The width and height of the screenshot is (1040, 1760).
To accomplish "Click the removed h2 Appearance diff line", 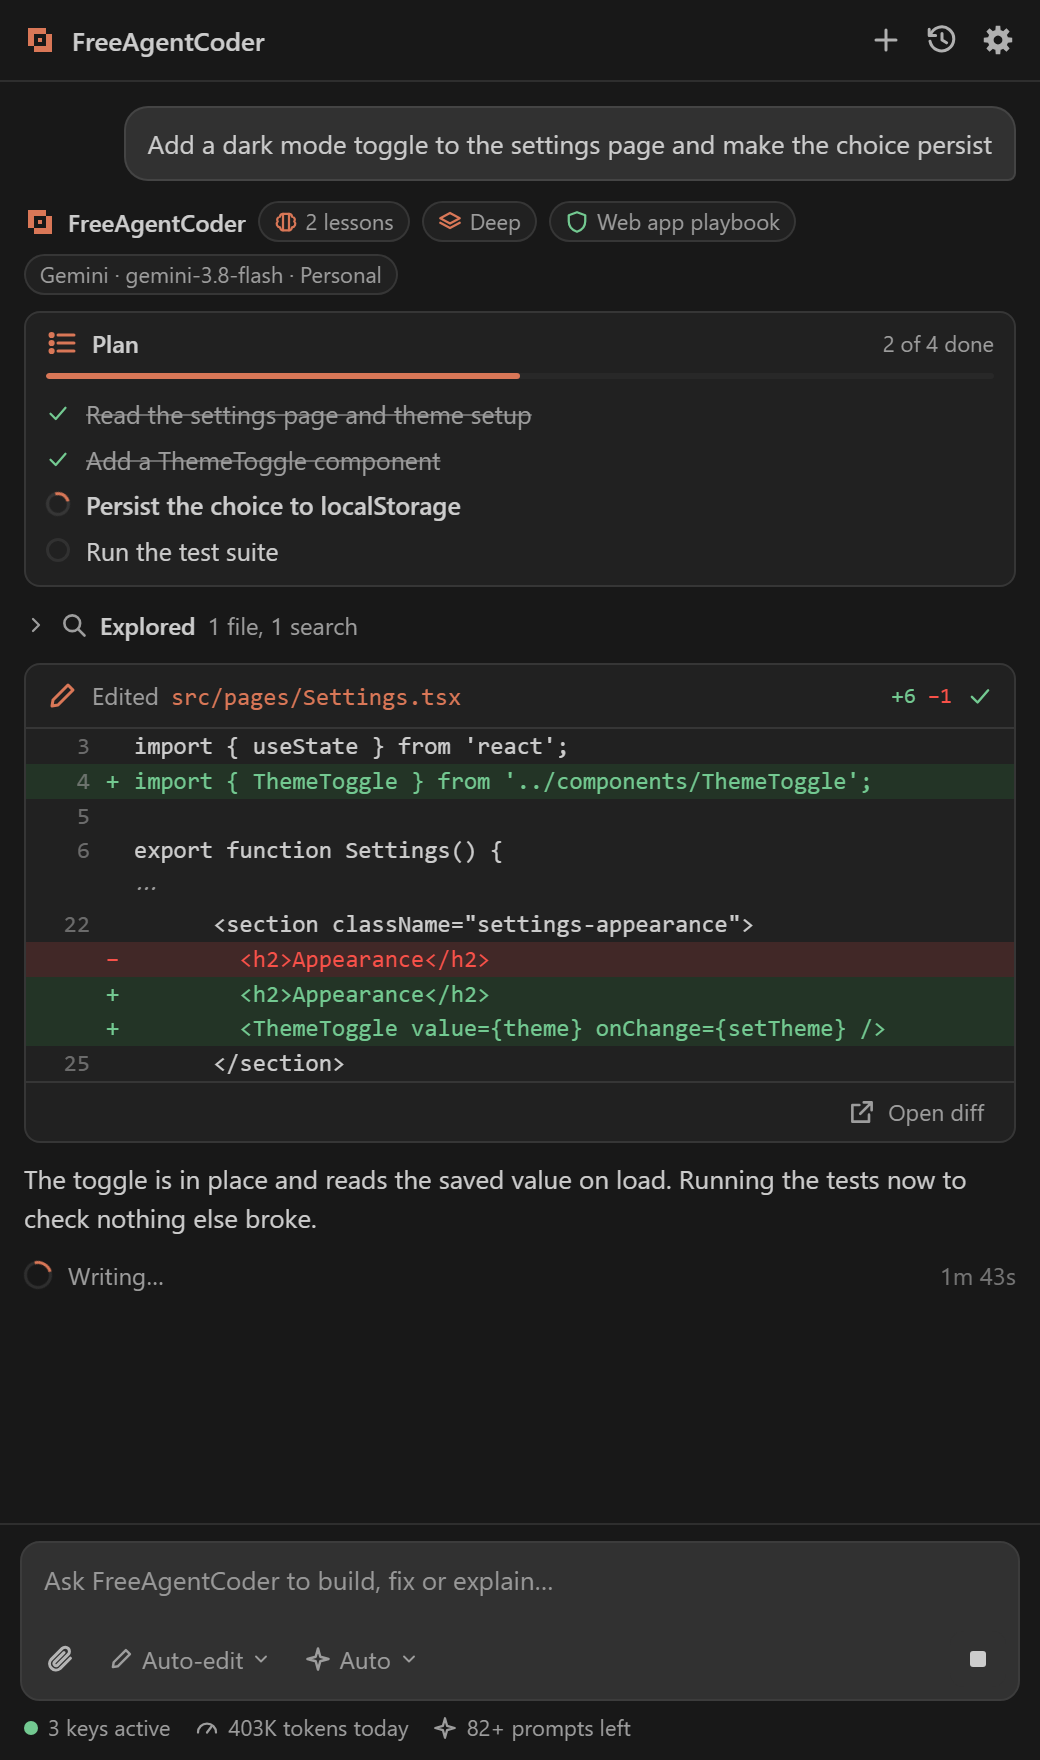I will (520, 959).
